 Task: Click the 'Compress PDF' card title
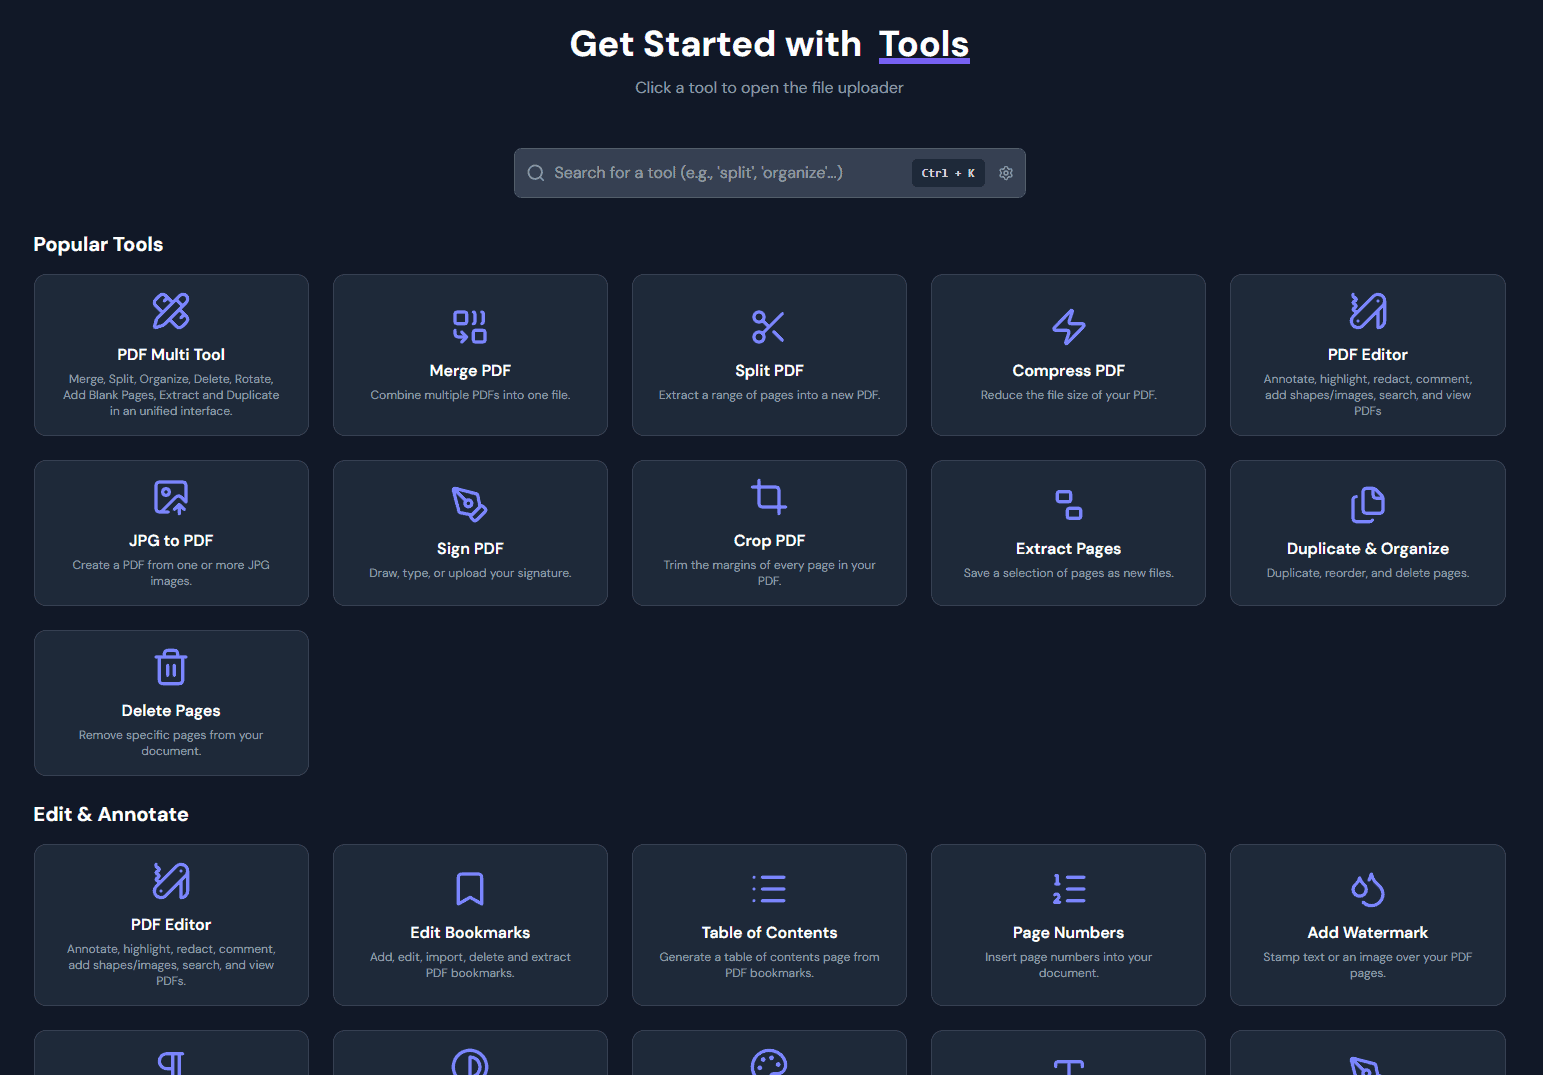(1068, 370)
